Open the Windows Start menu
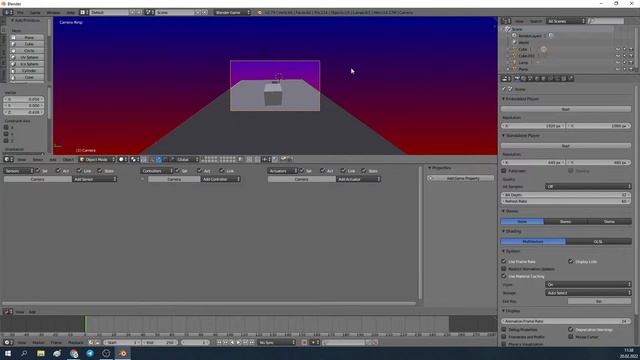Image resolution: width=640 pixels, height=360 pixels. click(x=8, y=353)
